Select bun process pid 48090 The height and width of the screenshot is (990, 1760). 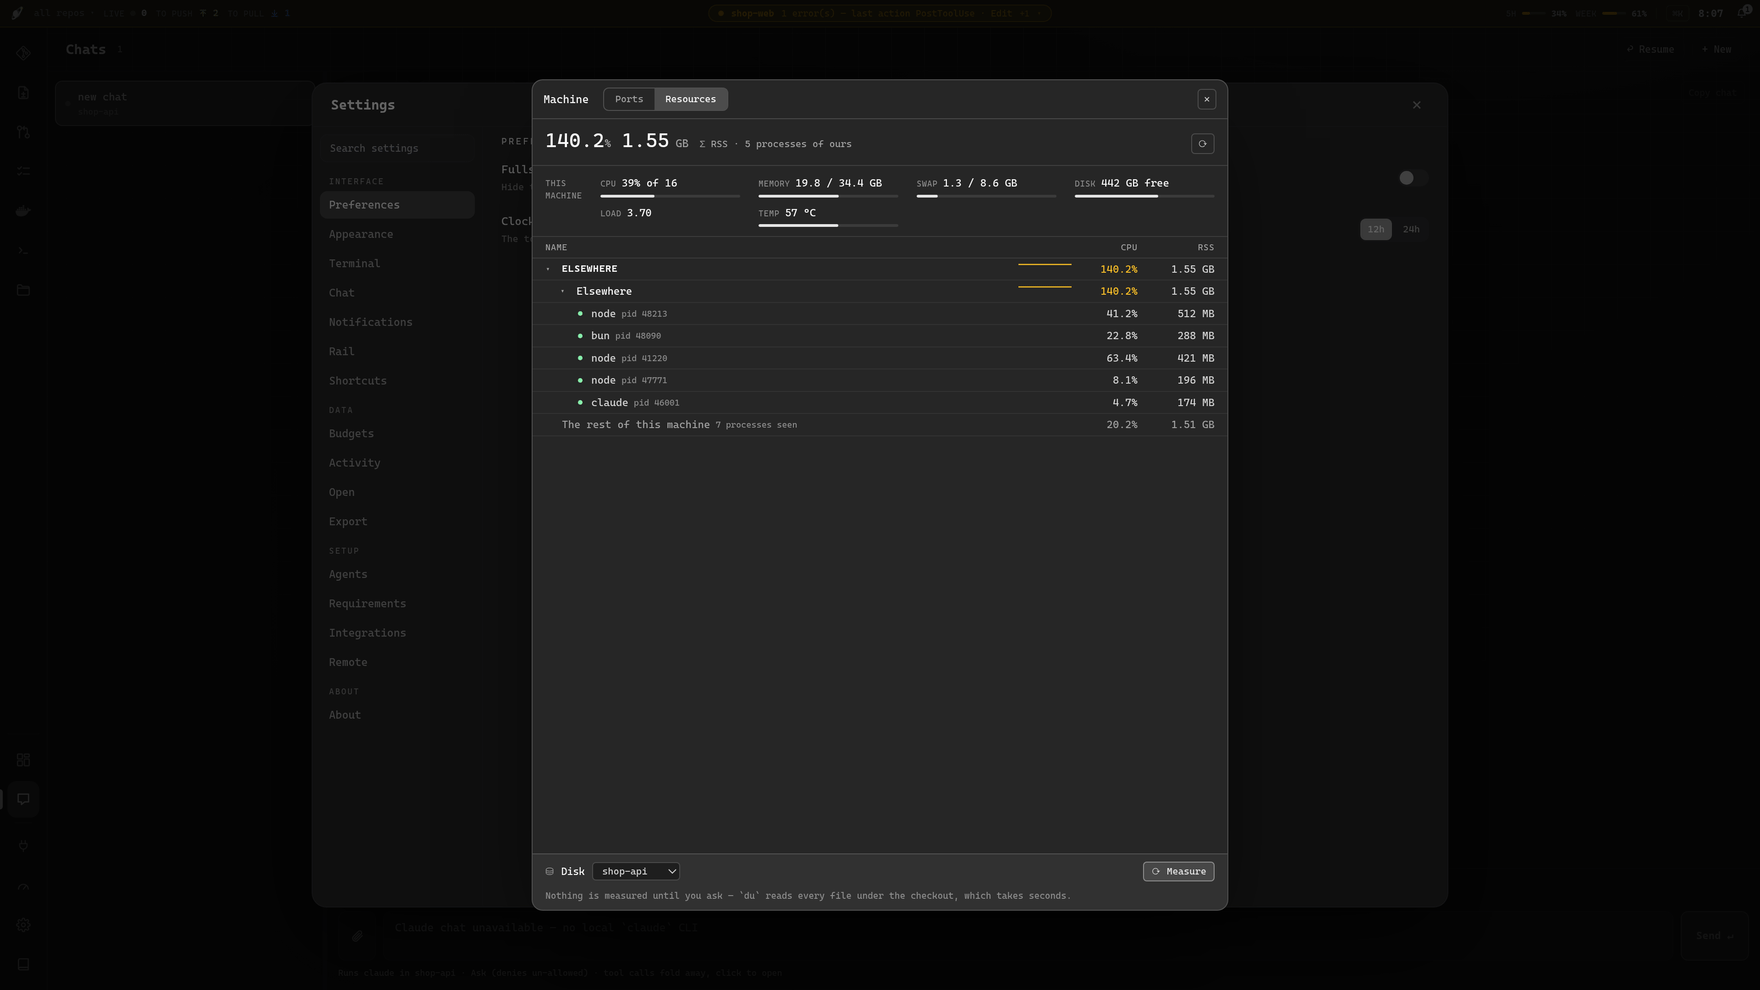pyautogui.click(x=879, y=336)
